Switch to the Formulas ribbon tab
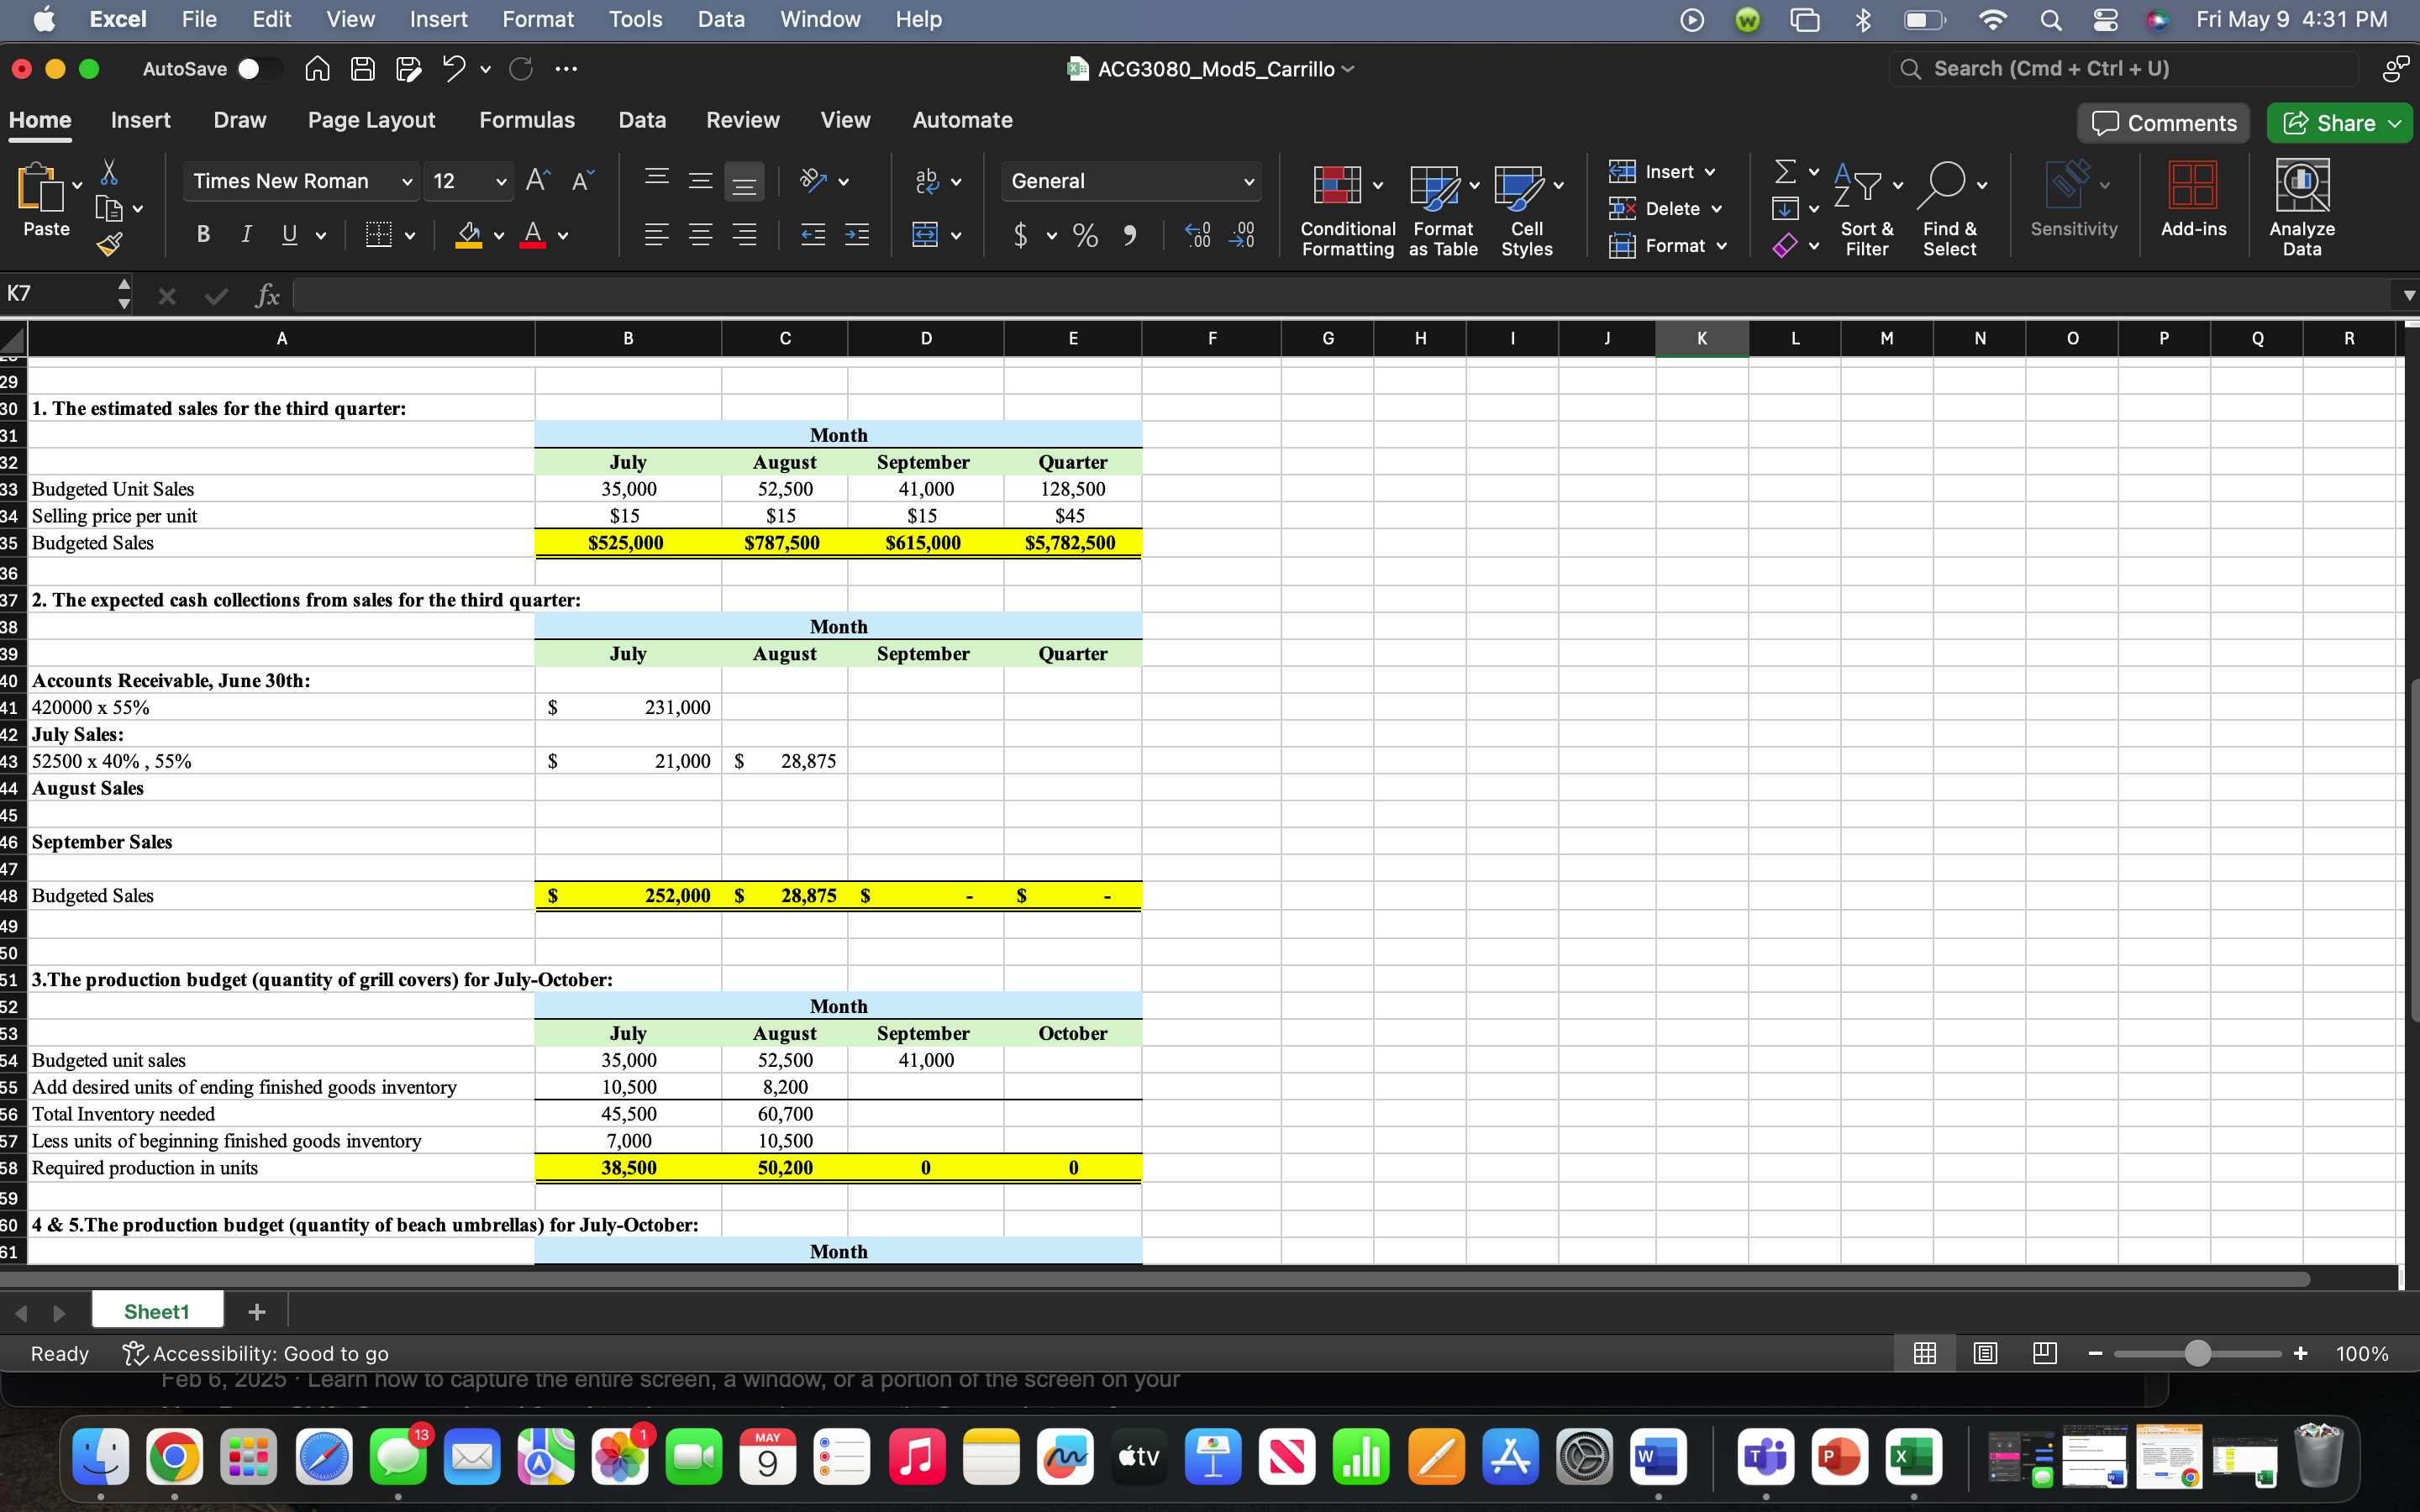The width and height of the screenshot is (2420, 1512). (x=527, y=119)
